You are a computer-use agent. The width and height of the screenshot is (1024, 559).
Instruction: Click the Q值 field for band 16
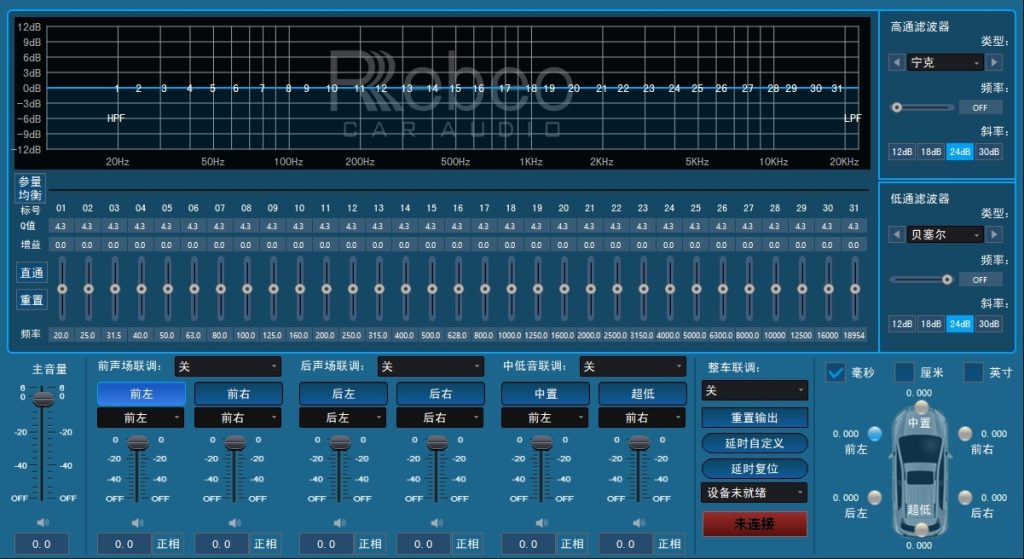(x=457, y=226)
